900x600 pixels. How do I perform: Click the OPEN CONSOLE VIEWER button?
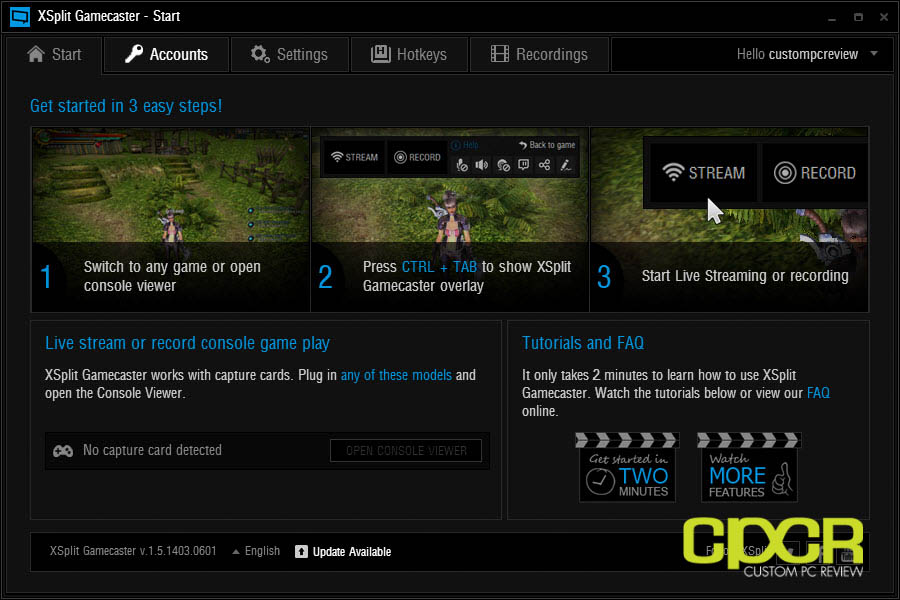pyautogui.click(x=406, y=451)
